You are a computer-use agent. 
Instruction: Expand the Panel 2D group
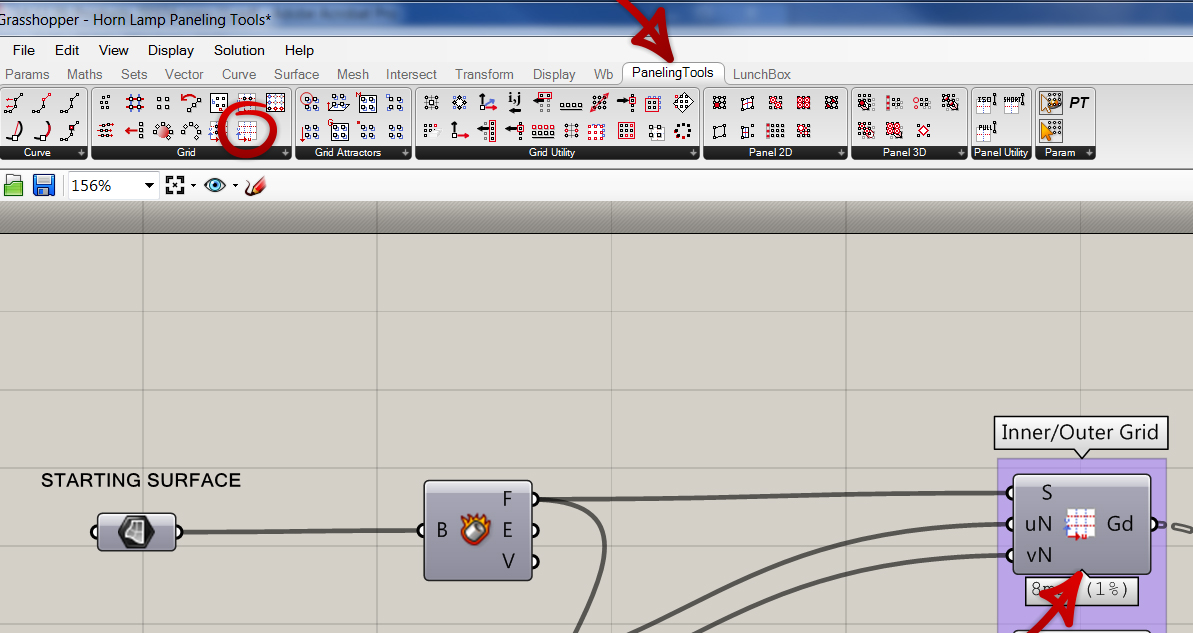[x=841, y=153]
